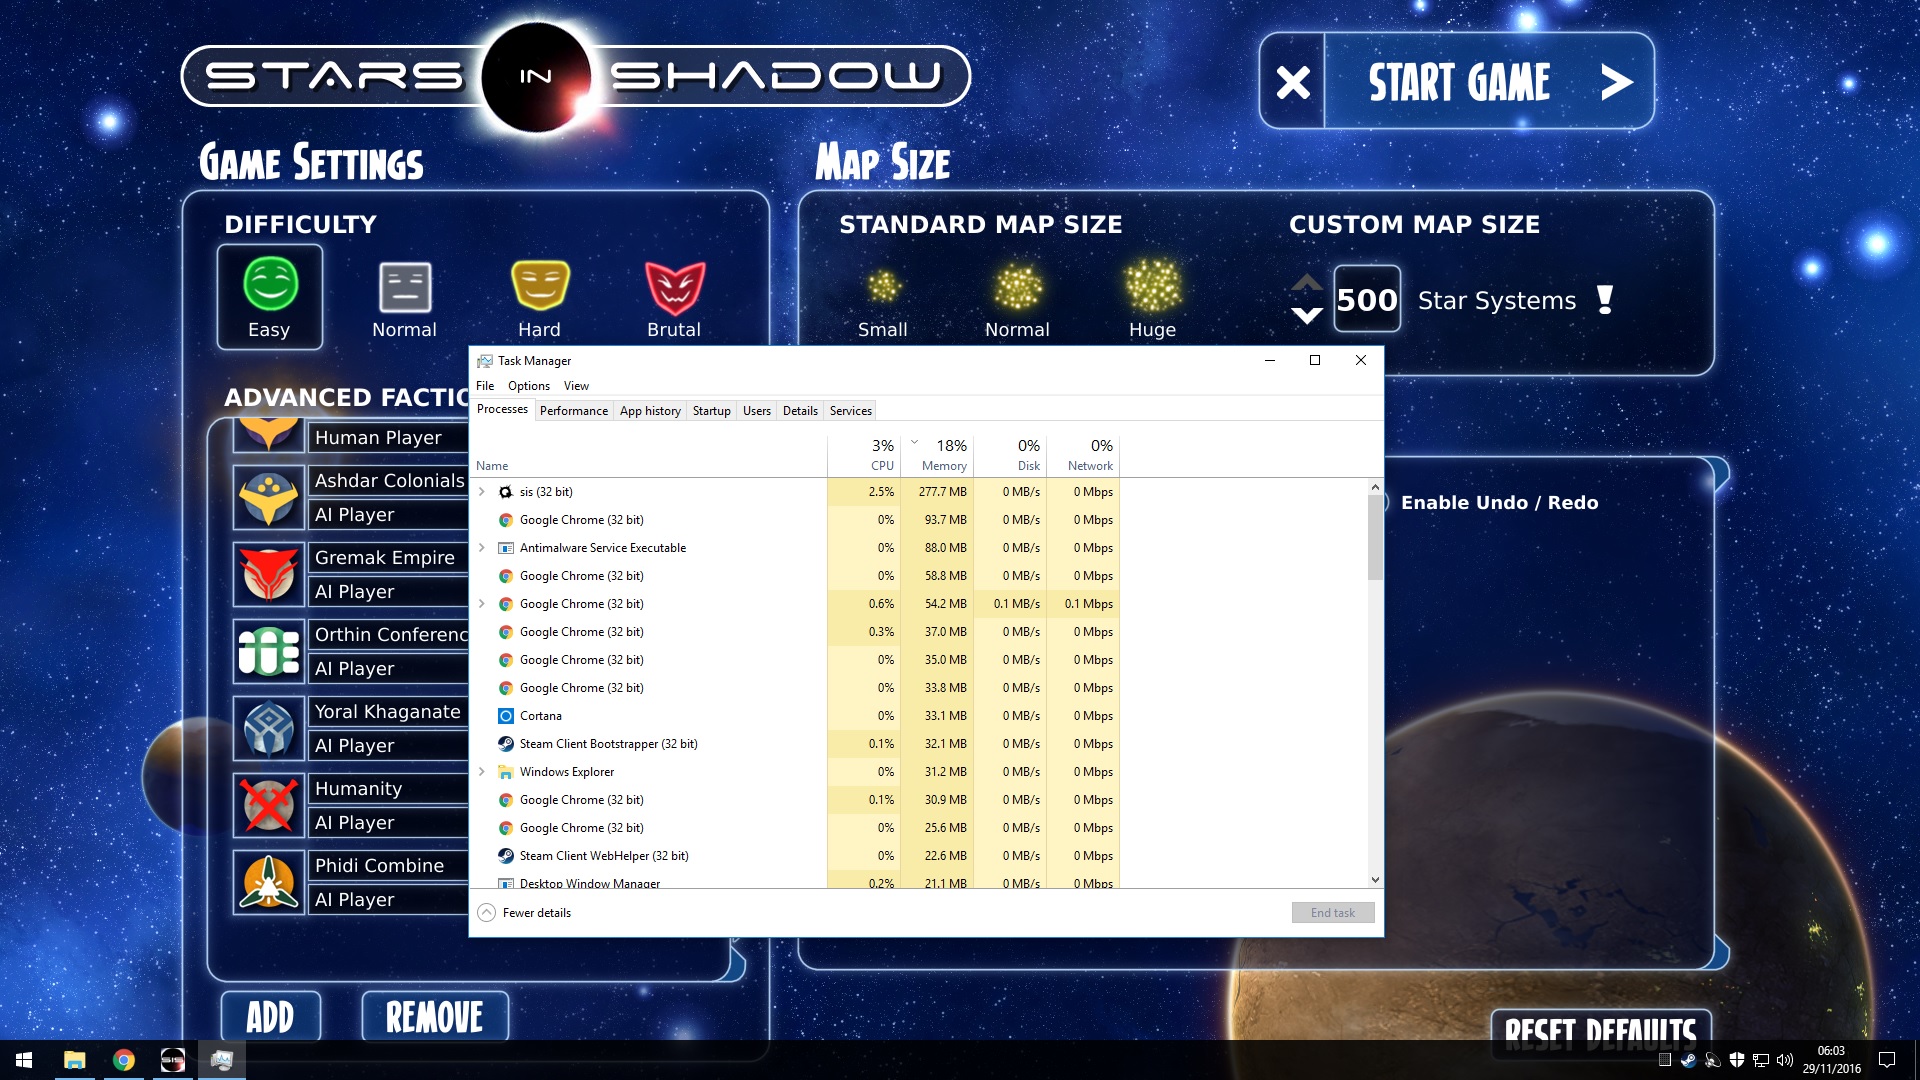
Task: Decrease the custom star systems count
Action: (x=1307, y=316)
